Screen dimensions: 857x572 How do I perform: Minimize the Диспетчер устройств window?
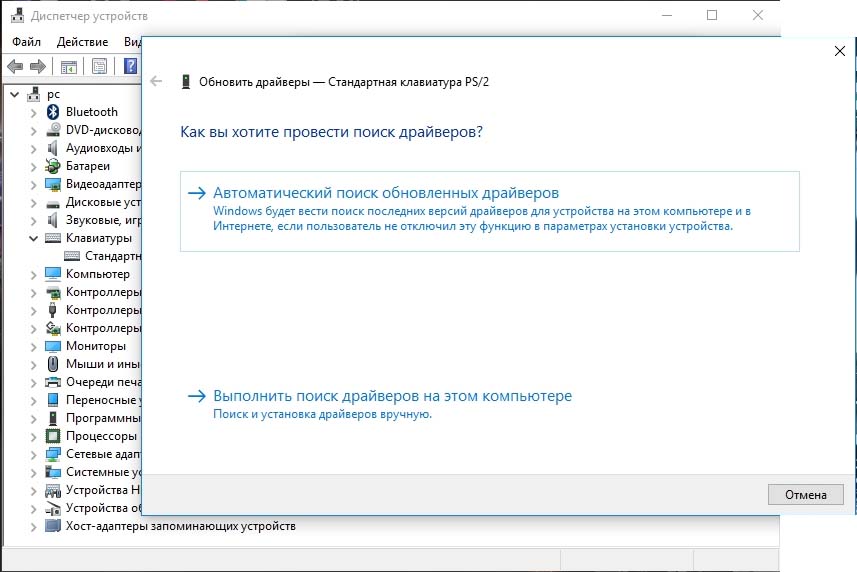[667, 15]
